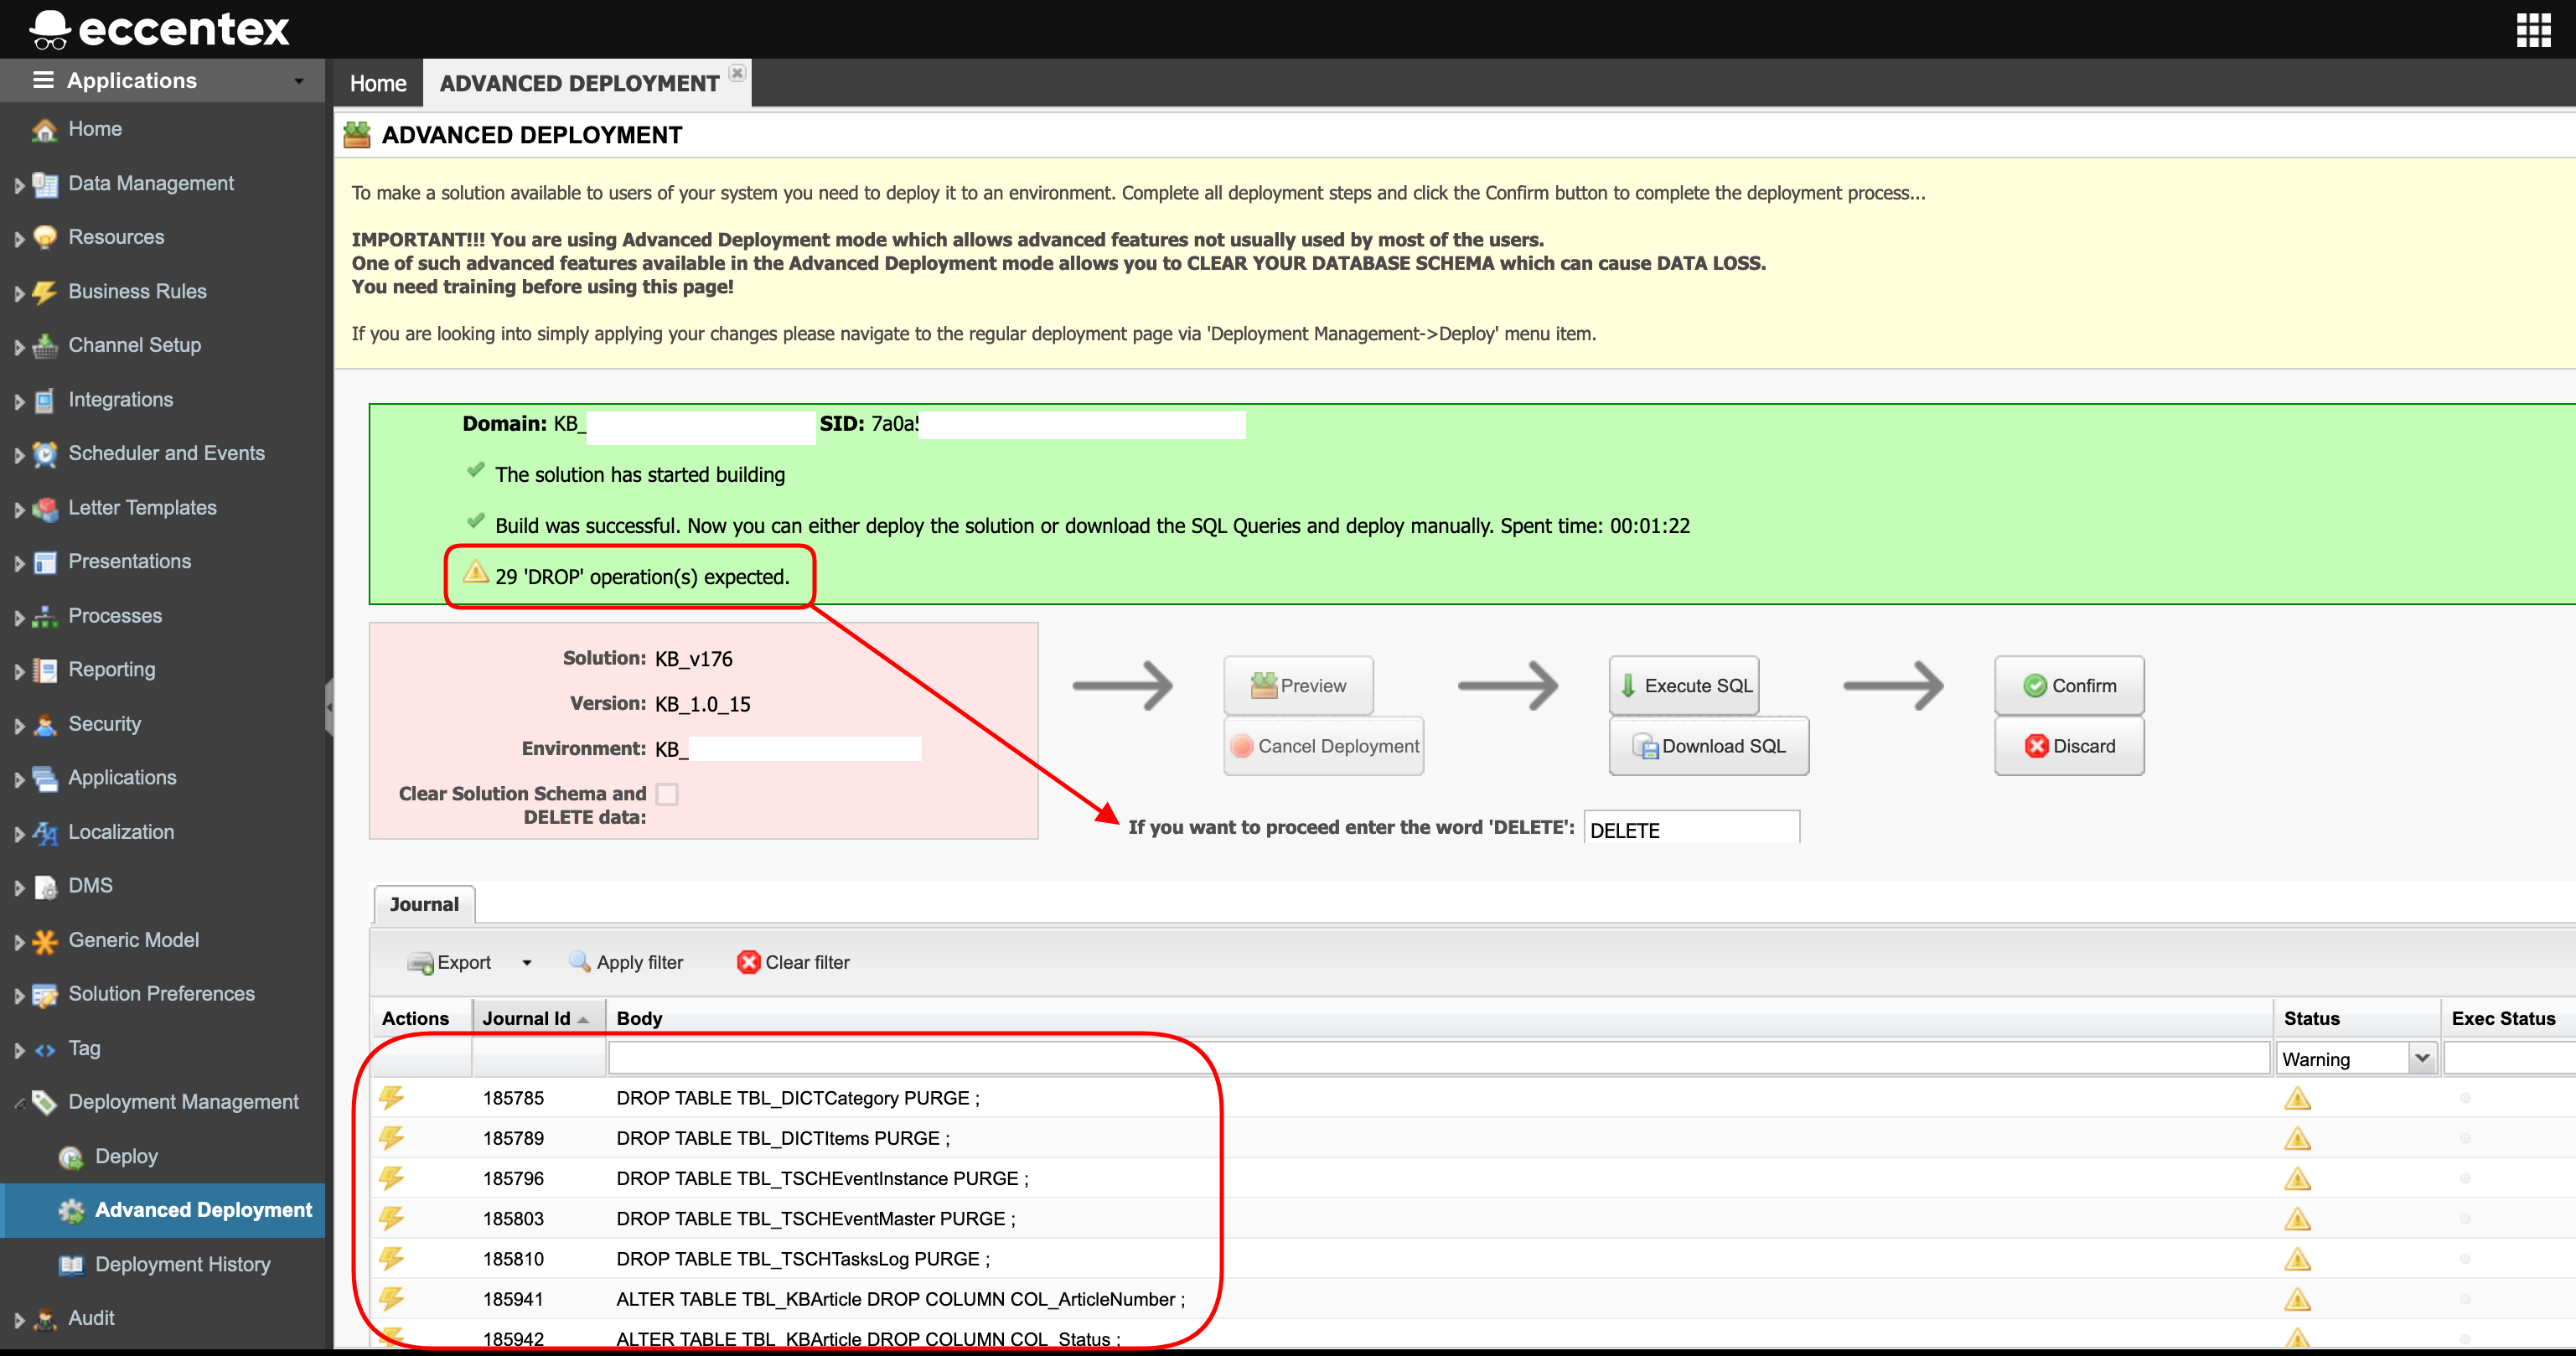
Task: Click the Tag code icon
Action: click(44, 1049)
